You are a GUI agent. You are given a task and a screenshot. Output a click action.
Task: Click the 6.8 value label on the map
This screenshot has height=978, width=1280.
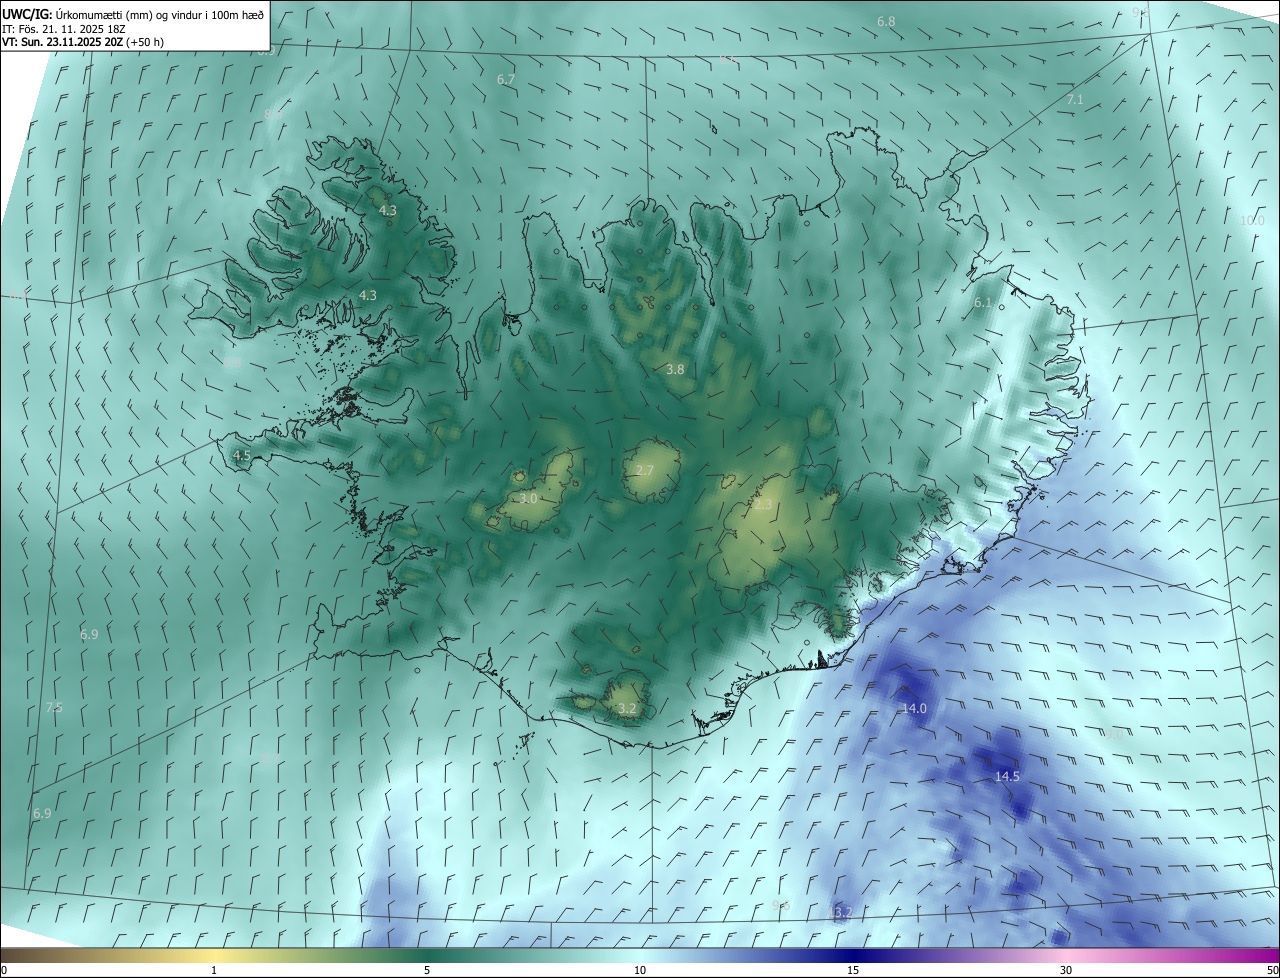click(886, 22)
